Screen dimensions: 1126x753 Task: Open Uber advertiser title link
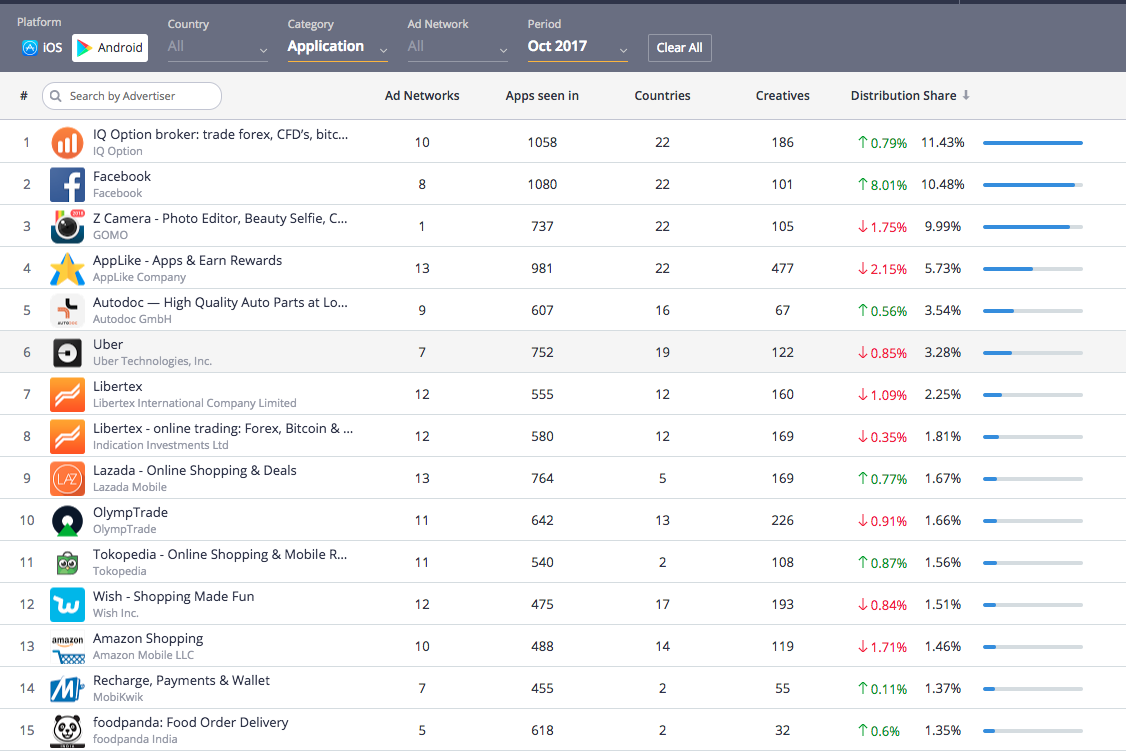click(108, 344)
